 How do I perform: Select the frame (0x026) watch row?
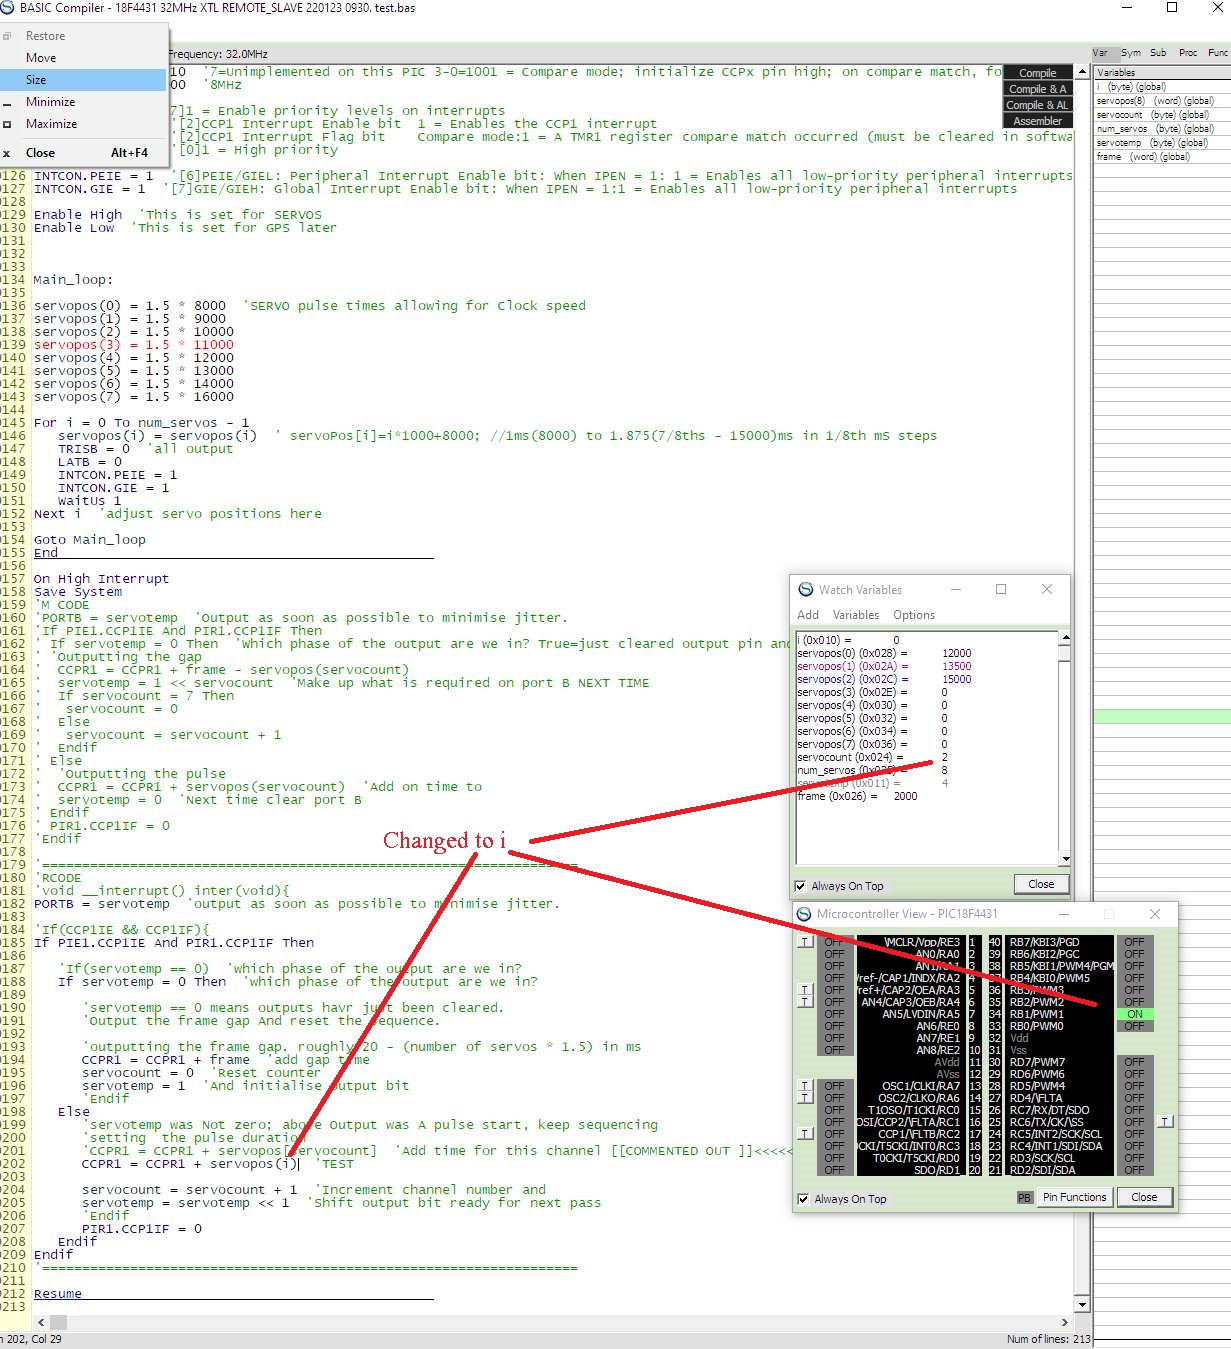click(x=927, y=796)
